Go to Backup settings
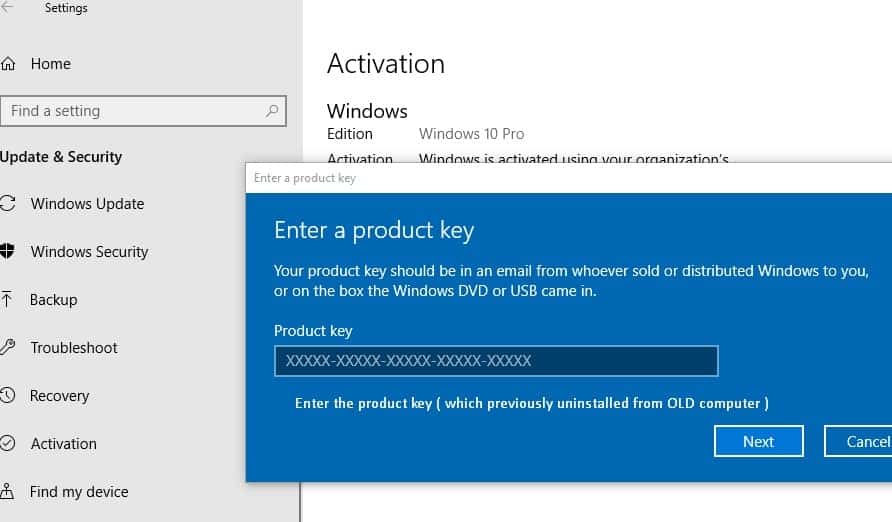892x522 pixels. pos(54,300)
